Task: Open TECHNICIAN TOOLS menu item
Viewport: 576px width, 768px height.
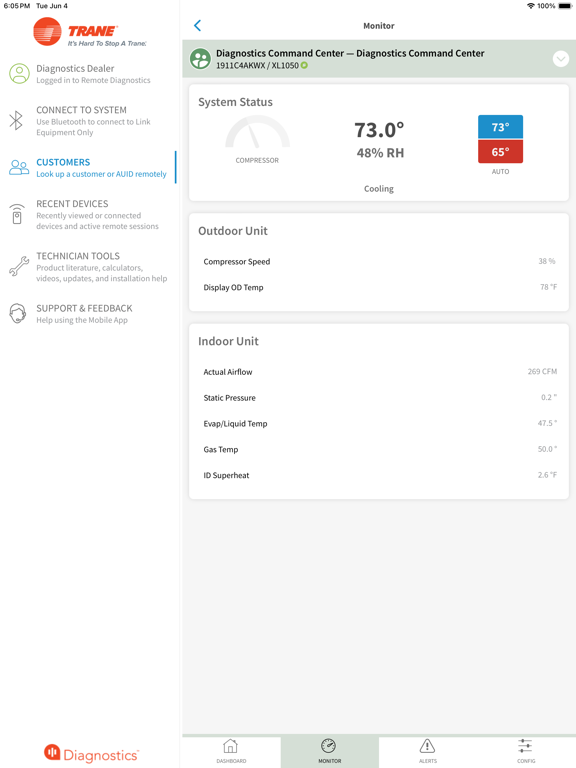Action: click(88, 266)
